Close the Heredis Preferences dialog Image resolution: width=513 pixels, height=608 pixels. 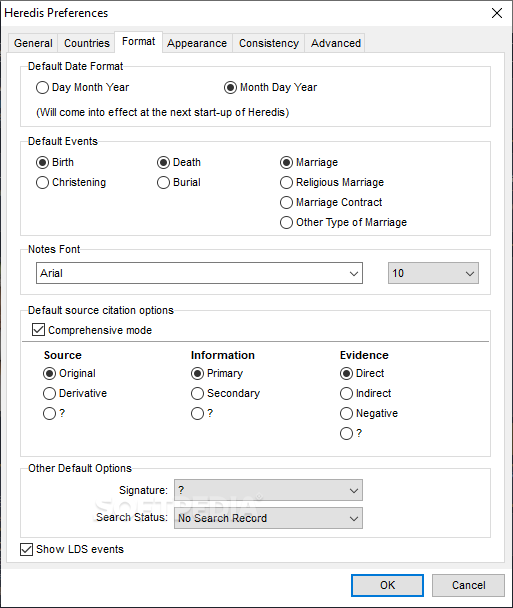(x=497, y=13)
